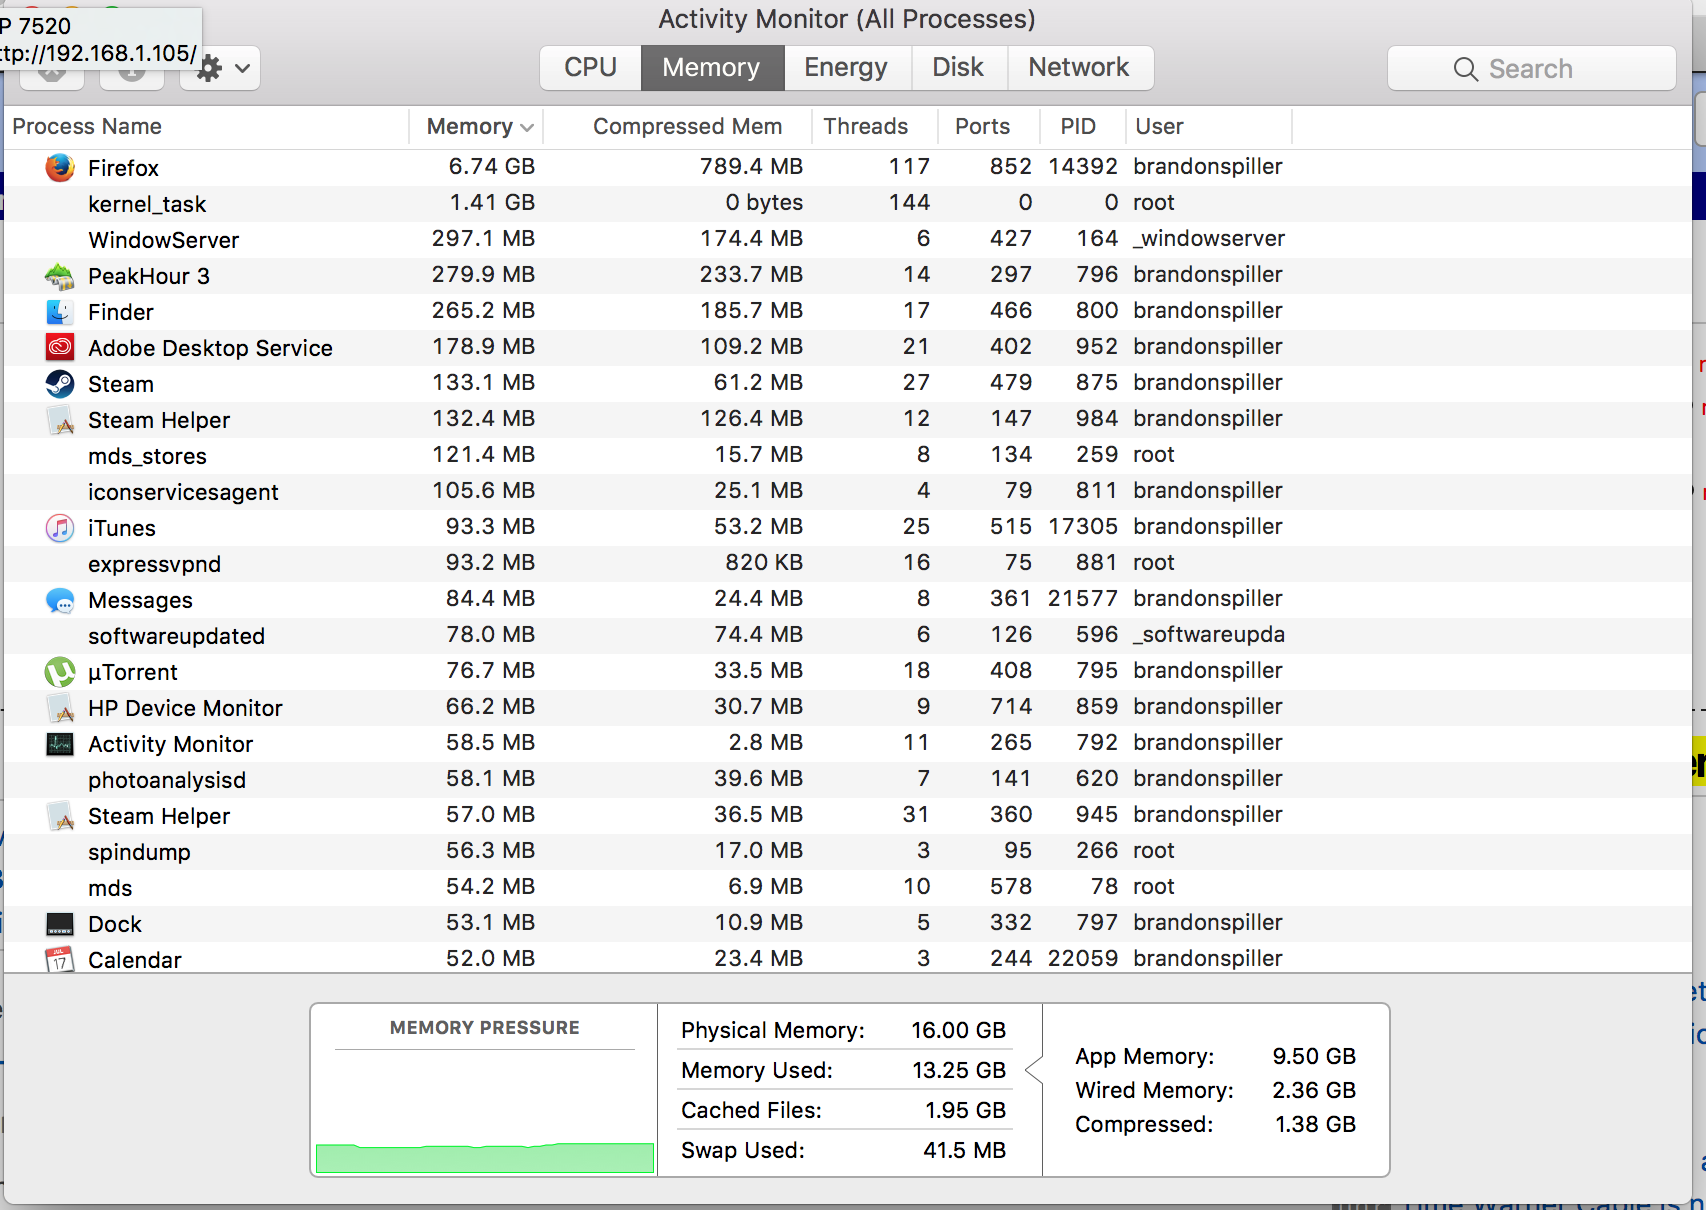The width and height of the screenshot is (1706, 1210).
Task: Click the Firefox app icon
Action: (60, 167)
